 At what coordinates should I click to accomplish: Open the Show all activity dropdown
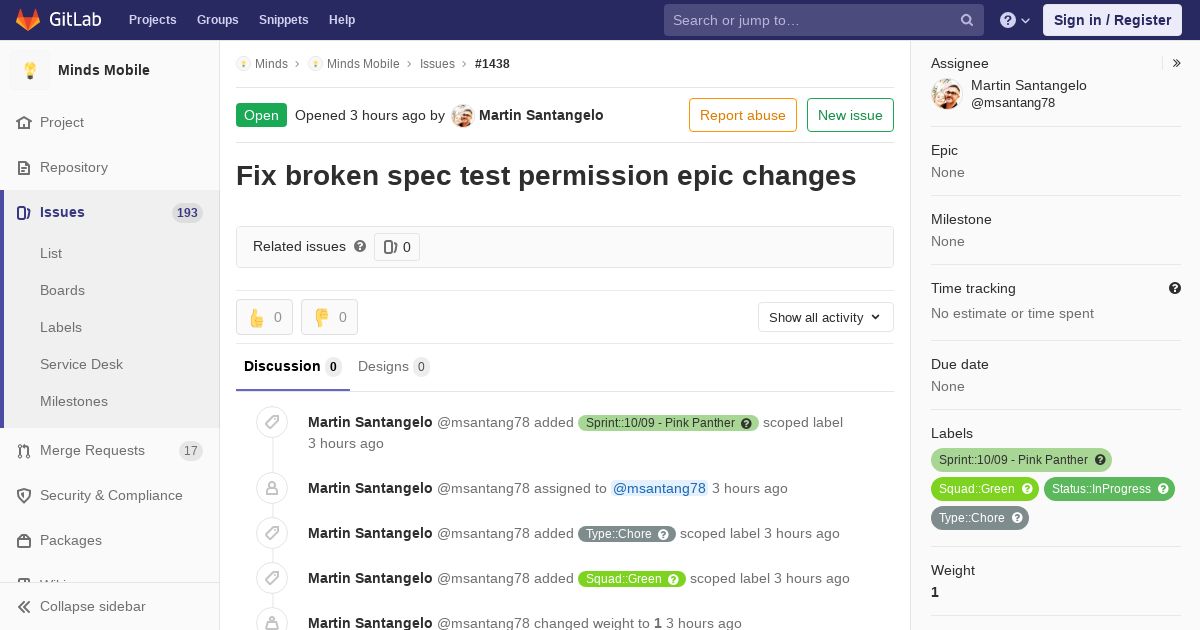pyautogui.click(x=826, y=317)
